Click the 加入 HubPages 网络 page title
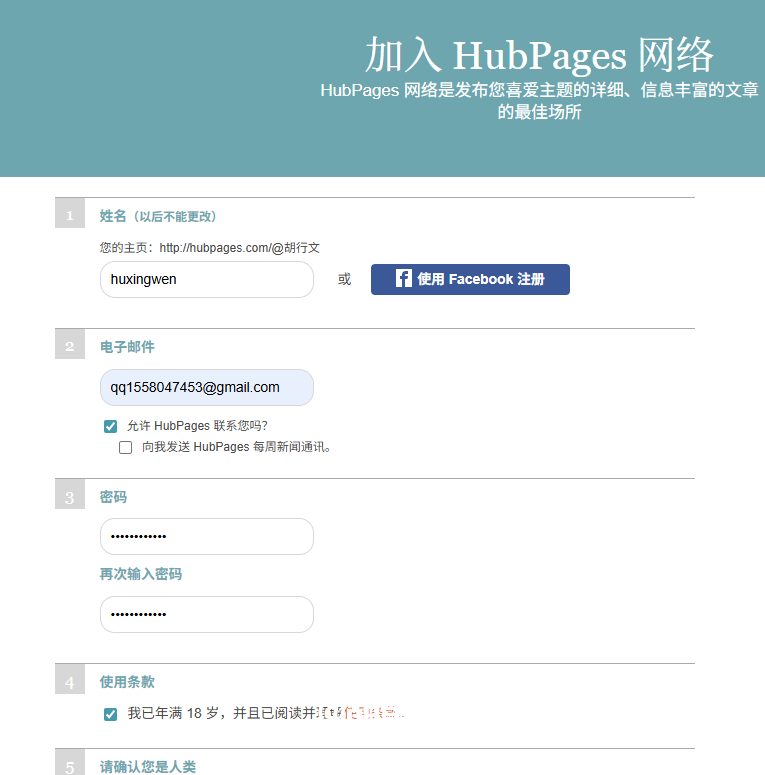This screenshot has width=765, height=775. tap(539, 55)
